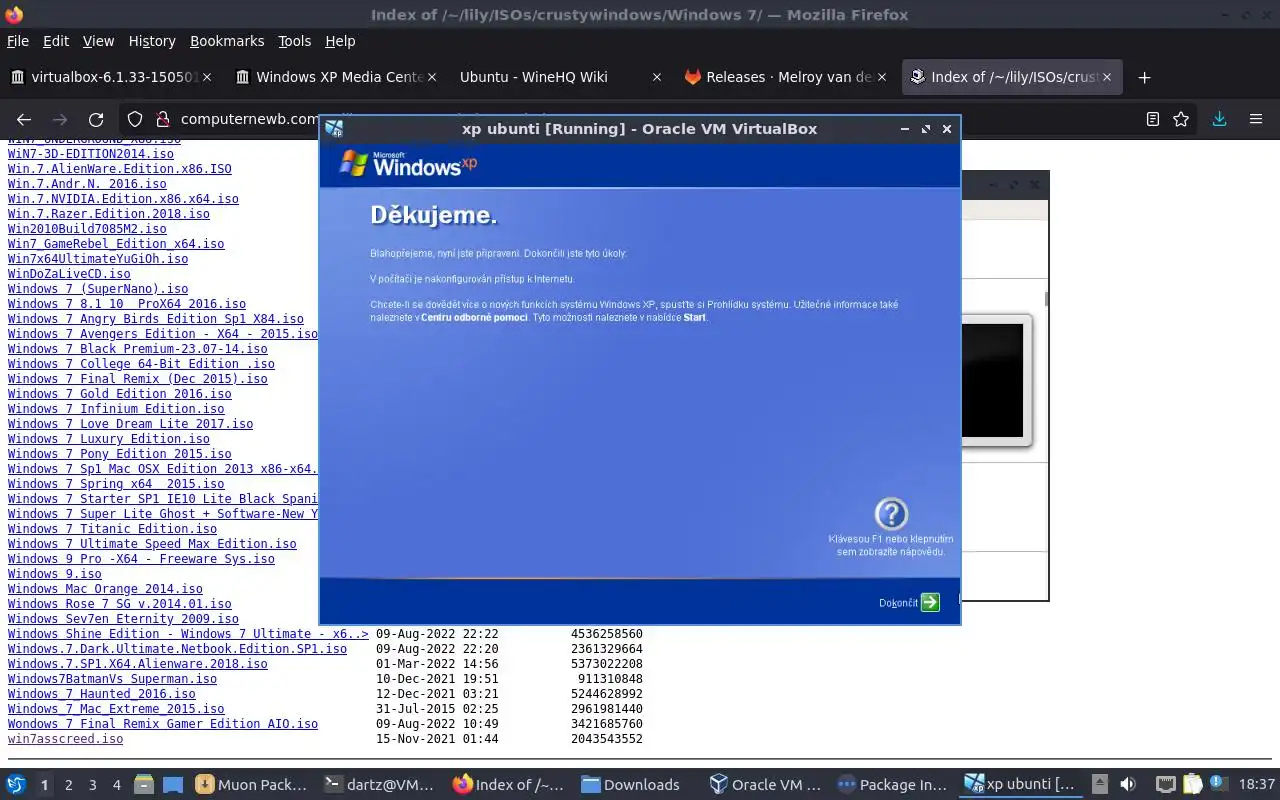
Task: Switch to dartz@VM terminal taskbar window
Action: point(381,785)
